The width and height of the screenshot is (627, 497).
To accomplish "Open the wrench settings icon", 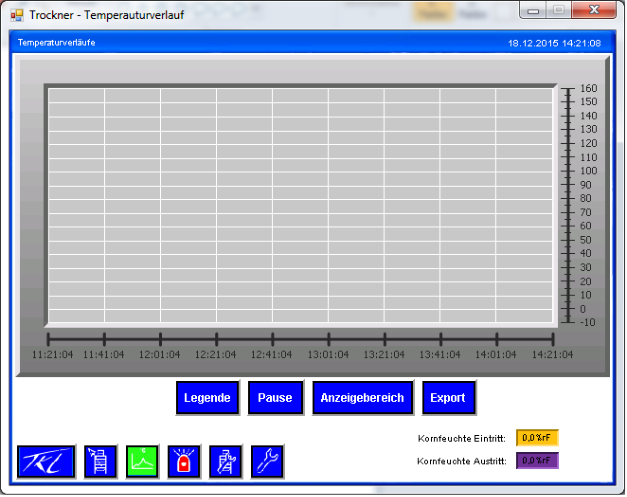I will tap(267, 461).
